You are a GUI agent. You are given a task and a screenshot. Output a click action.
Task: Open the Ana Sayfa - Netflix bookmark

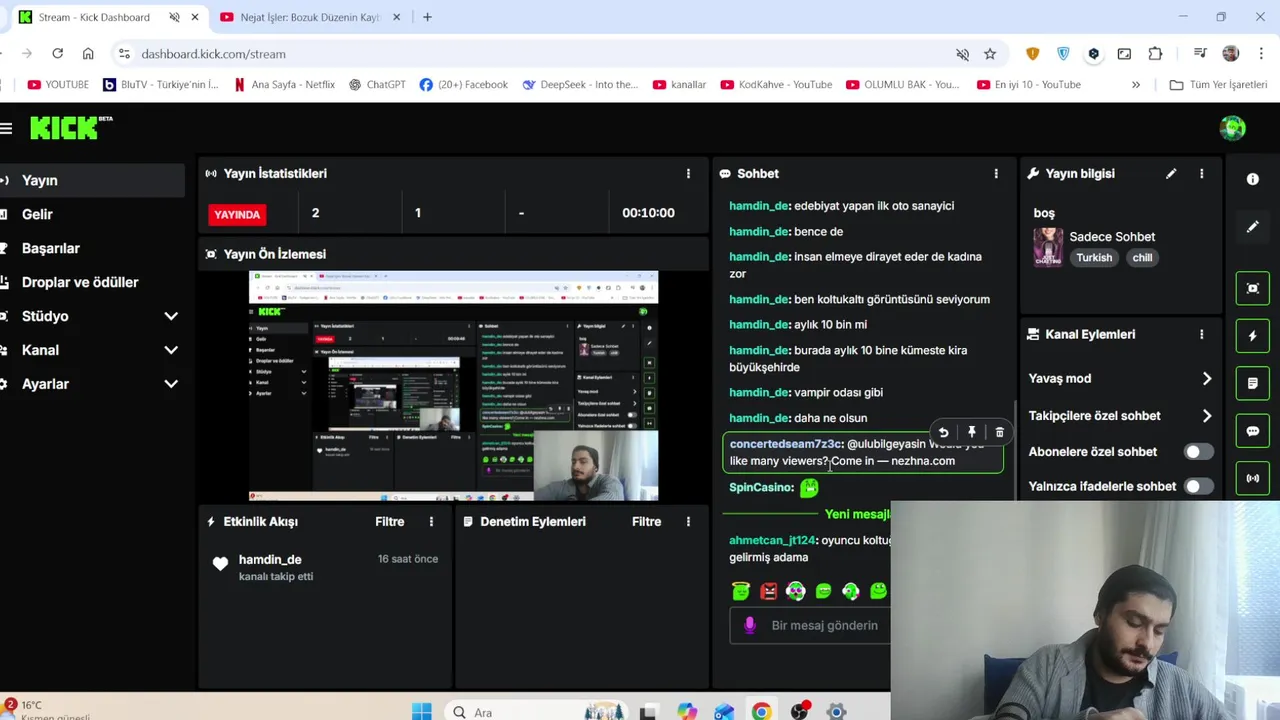(284, 85)
